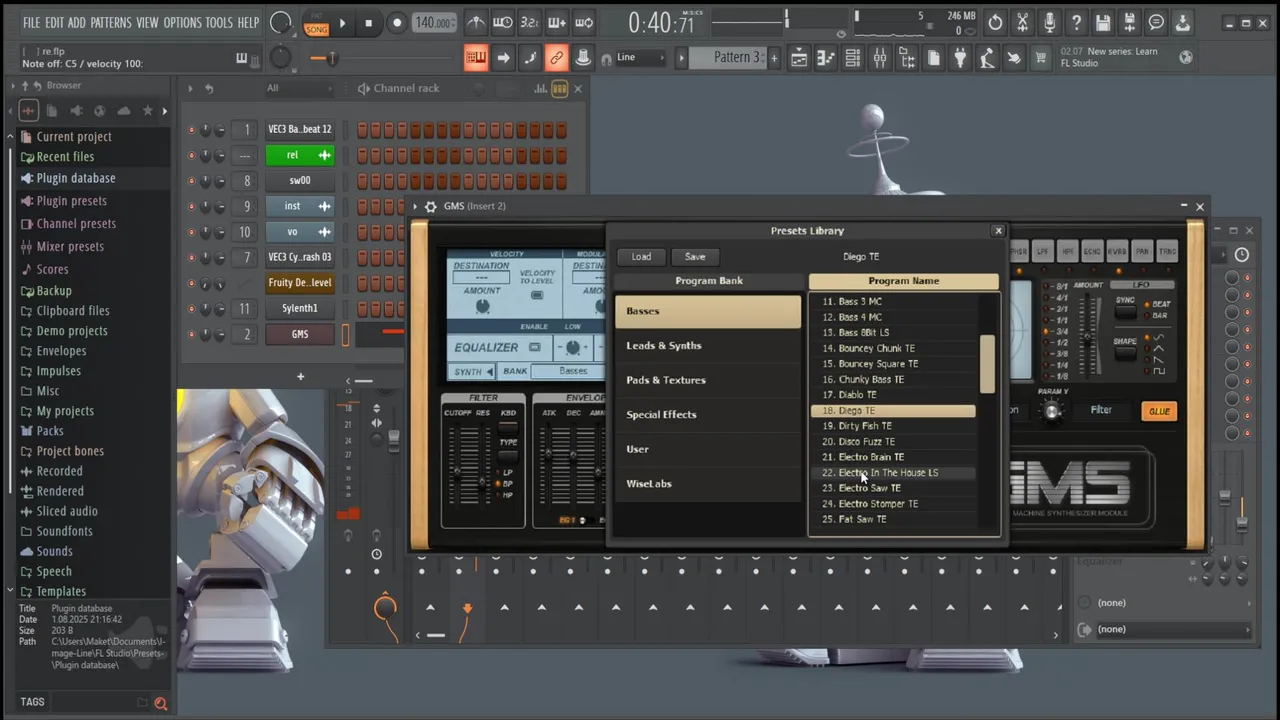
Task: Select the Sylenth1 channel button
Action: point(300,308)
